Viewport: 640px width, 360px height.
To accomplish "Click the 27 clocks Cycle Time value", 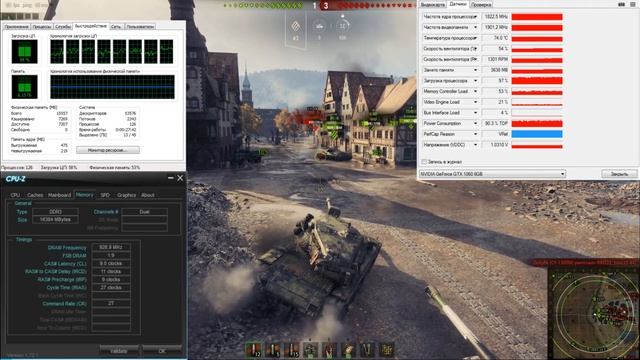I will pos(111,287).
